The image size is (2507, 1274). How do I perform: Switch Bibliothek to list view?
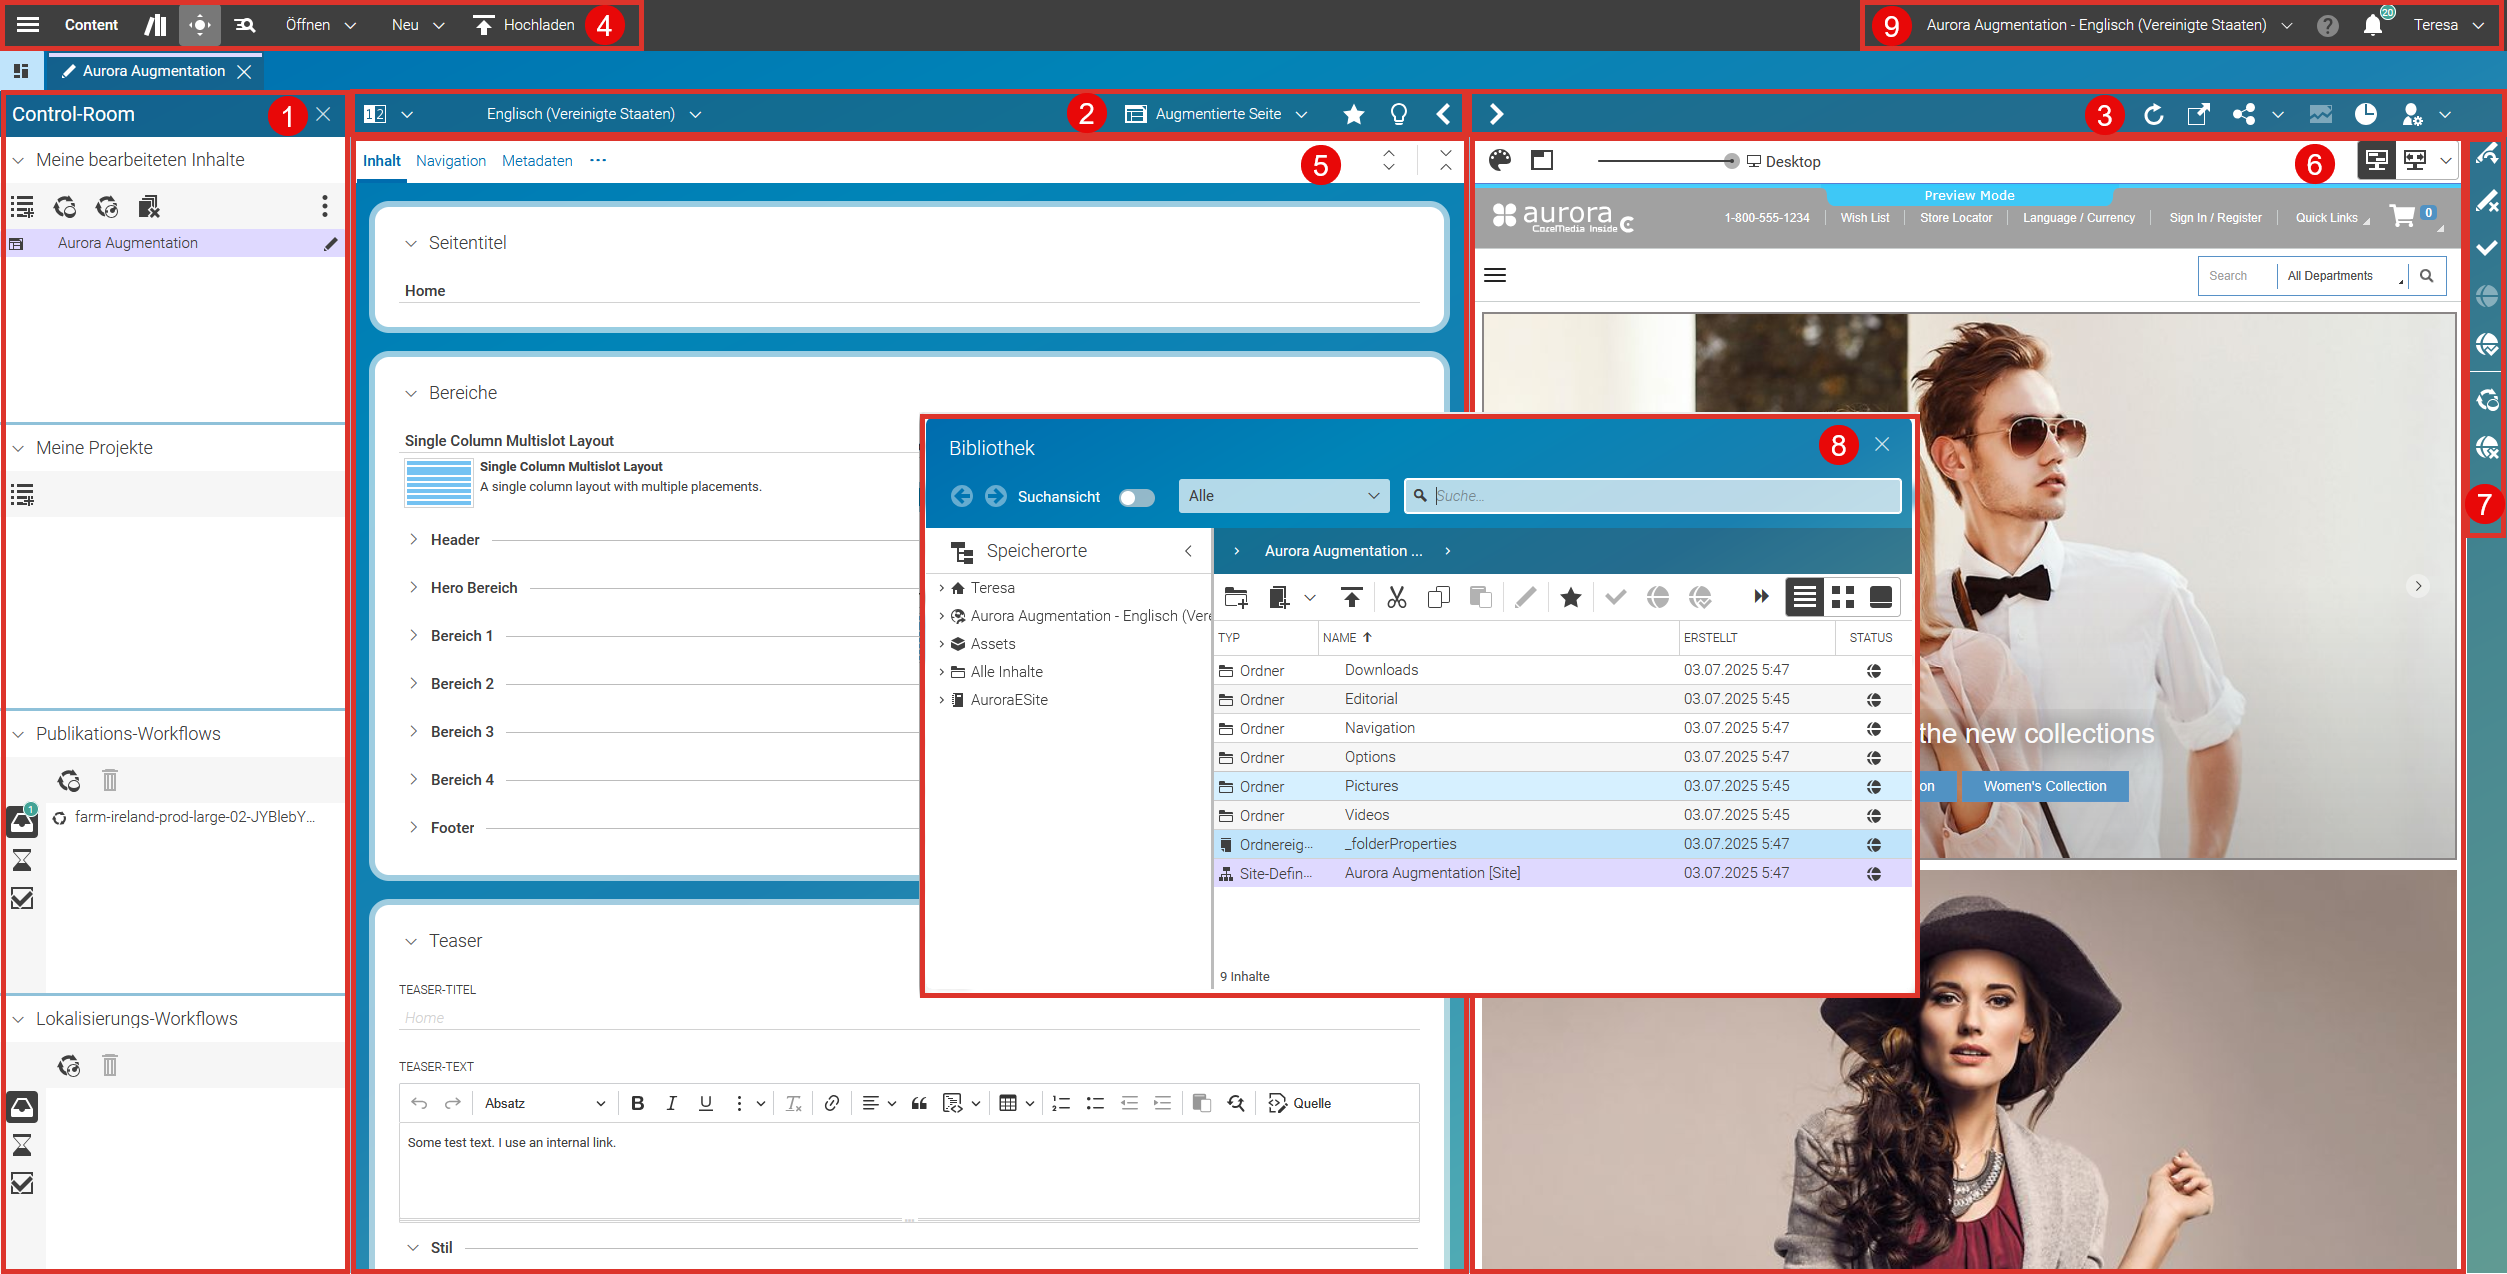point(1804,597)
